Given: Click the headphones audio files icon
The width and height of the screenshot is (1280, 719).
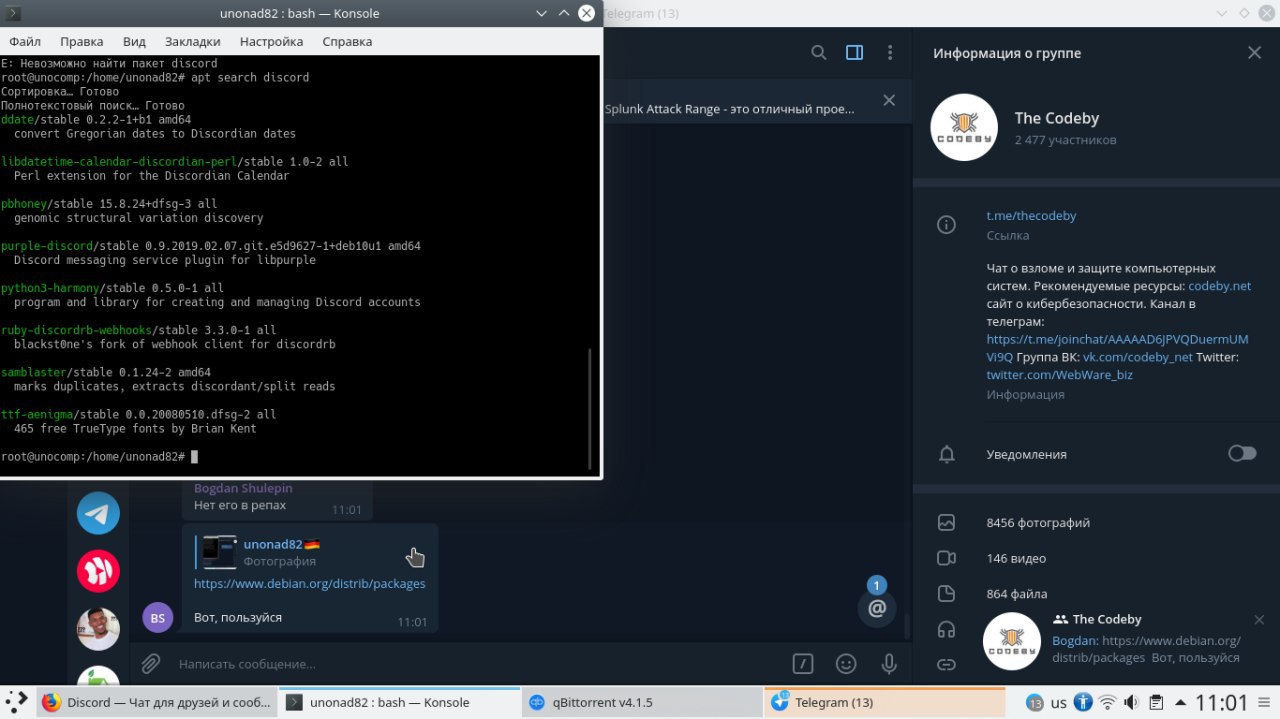Looking at the screenshot, I should pyautogui.click(x=946, y=630).
